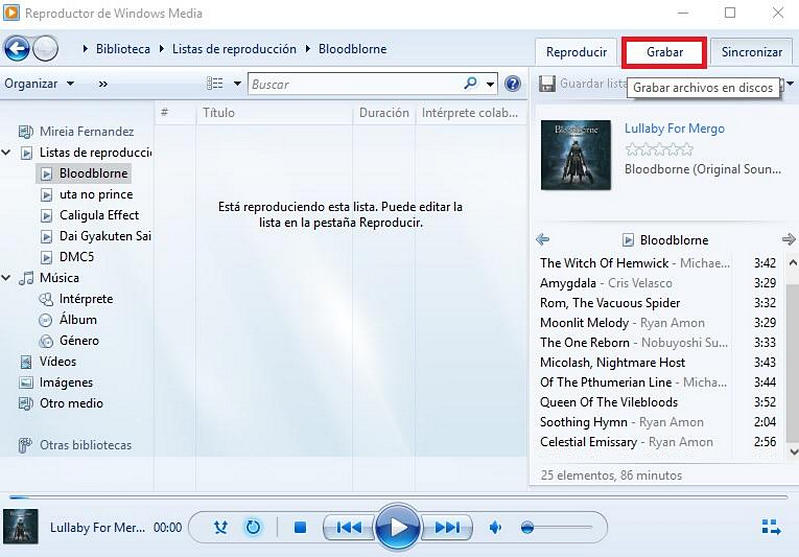Open the view options list icon
This screenshot has height=557, width=799.
[x=215, y=83]
